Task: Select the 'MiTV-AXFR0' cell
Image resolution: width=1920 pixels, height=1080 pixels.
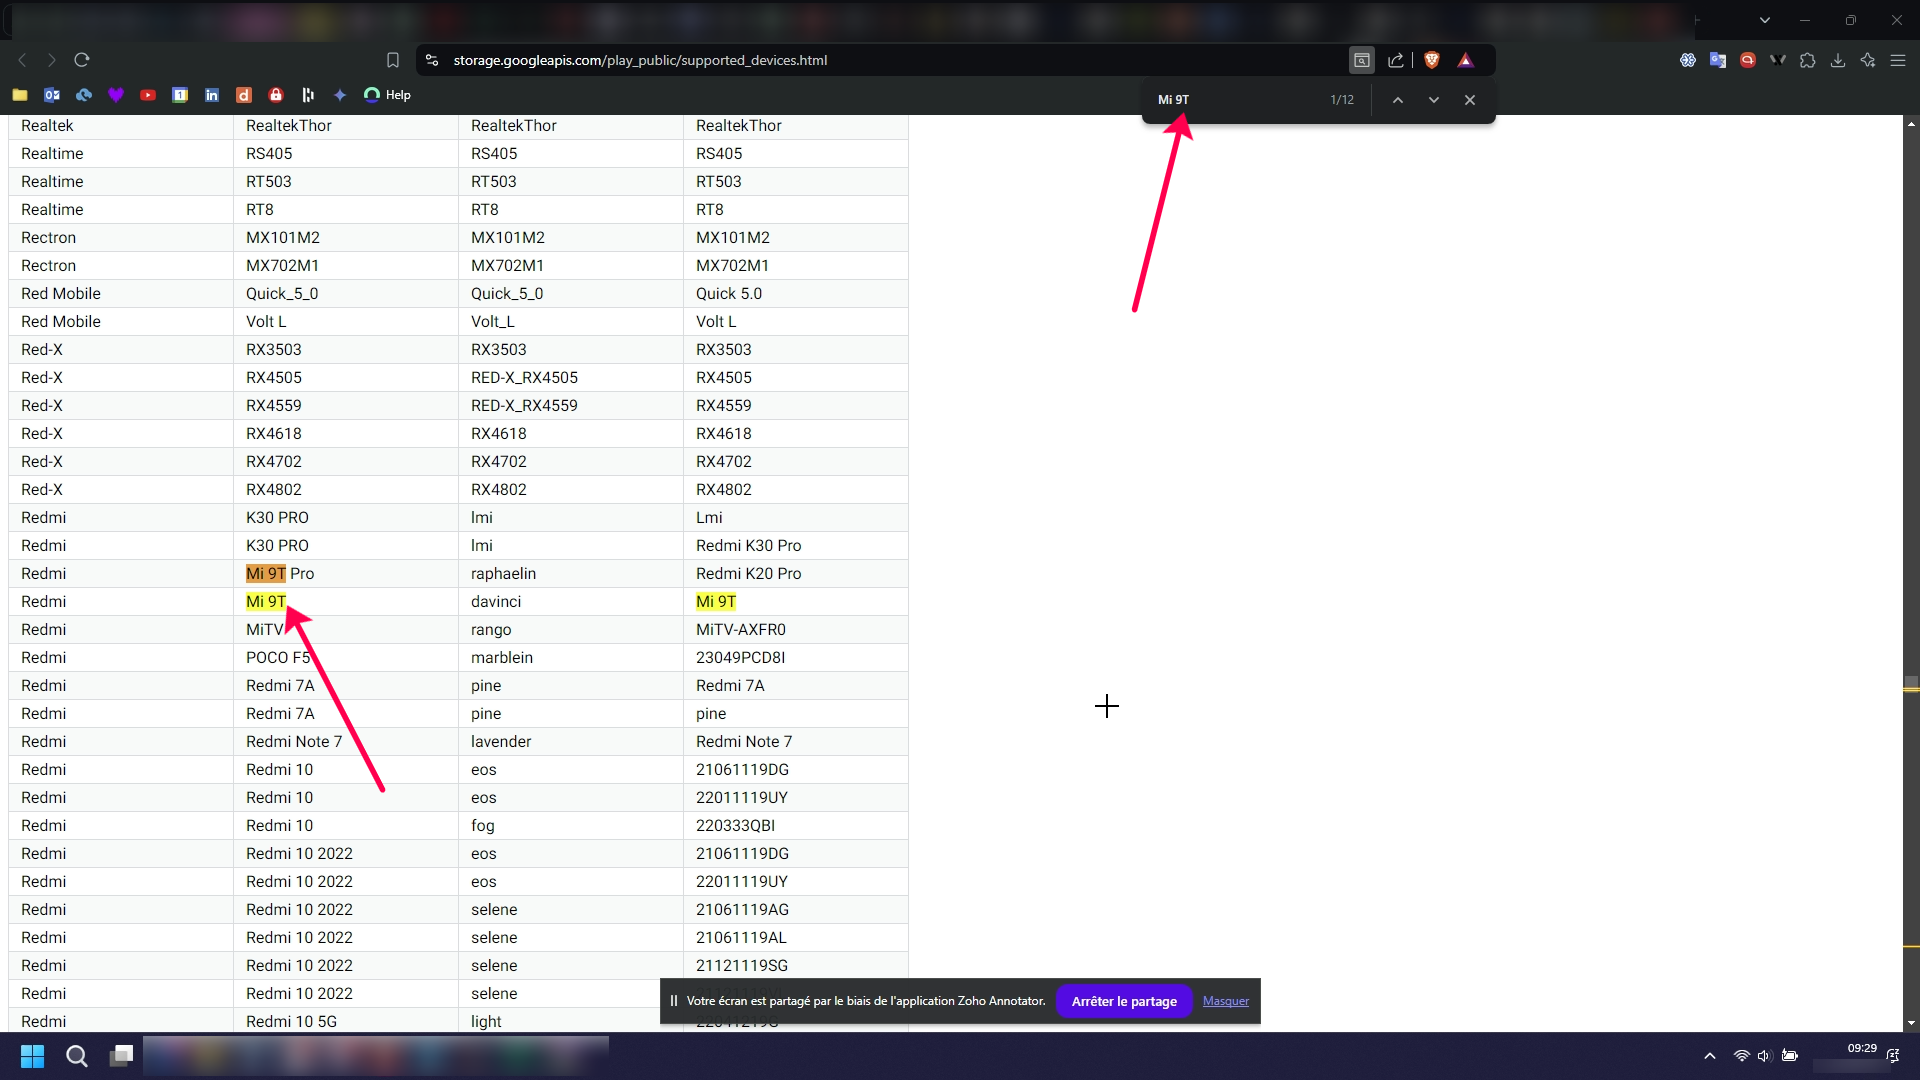Action: [x=795, y=629]
